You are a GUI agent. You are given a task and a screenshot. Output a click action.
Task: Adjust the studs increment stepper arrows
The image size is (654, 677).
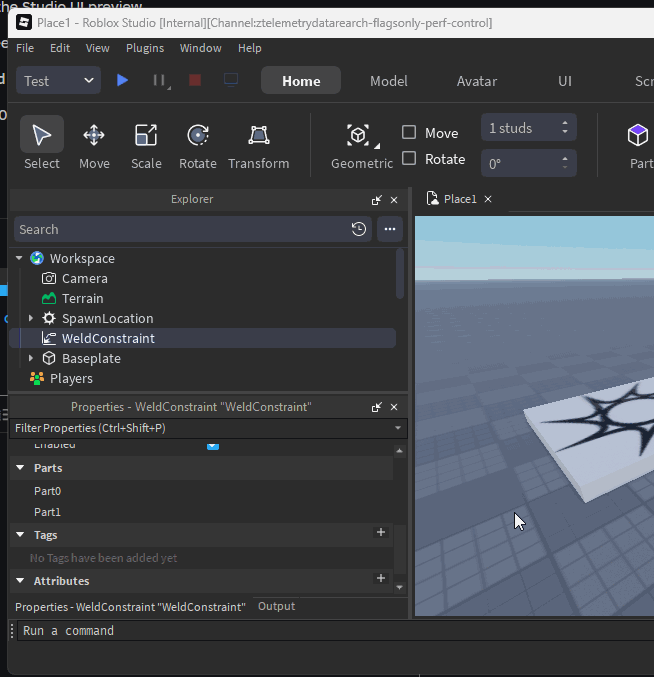pyautogui.click(x=565, y=127)
